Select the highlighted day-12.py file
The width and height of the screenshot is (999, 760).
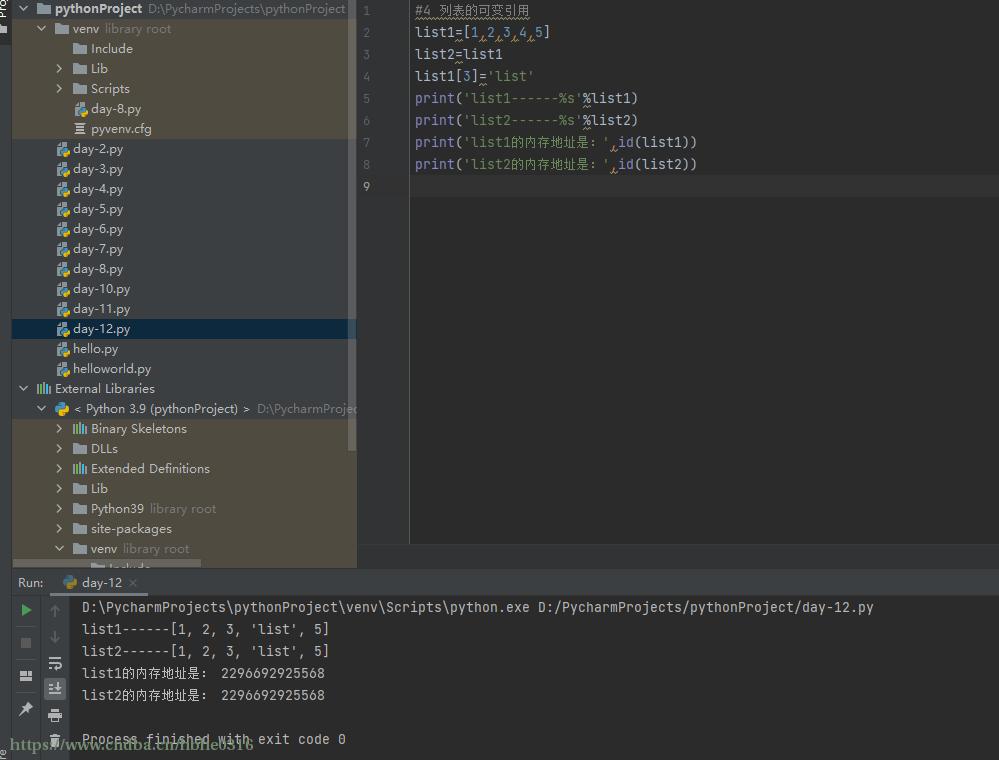101,329
